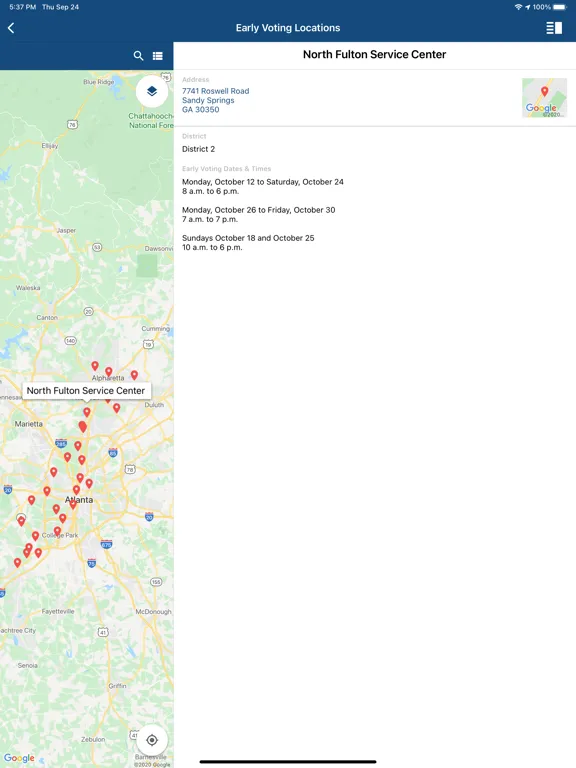Open the Google map thumbnail preview
This screenshot has width=576, height=768.
tap(545, 97)
